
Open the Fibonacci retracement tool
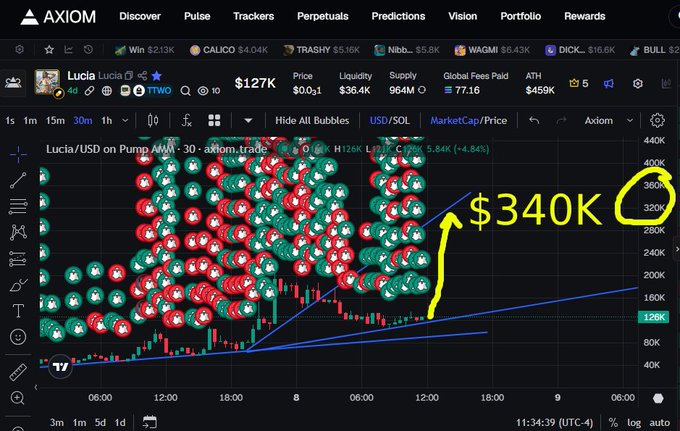pyautogui.click(x=18, y=206)
